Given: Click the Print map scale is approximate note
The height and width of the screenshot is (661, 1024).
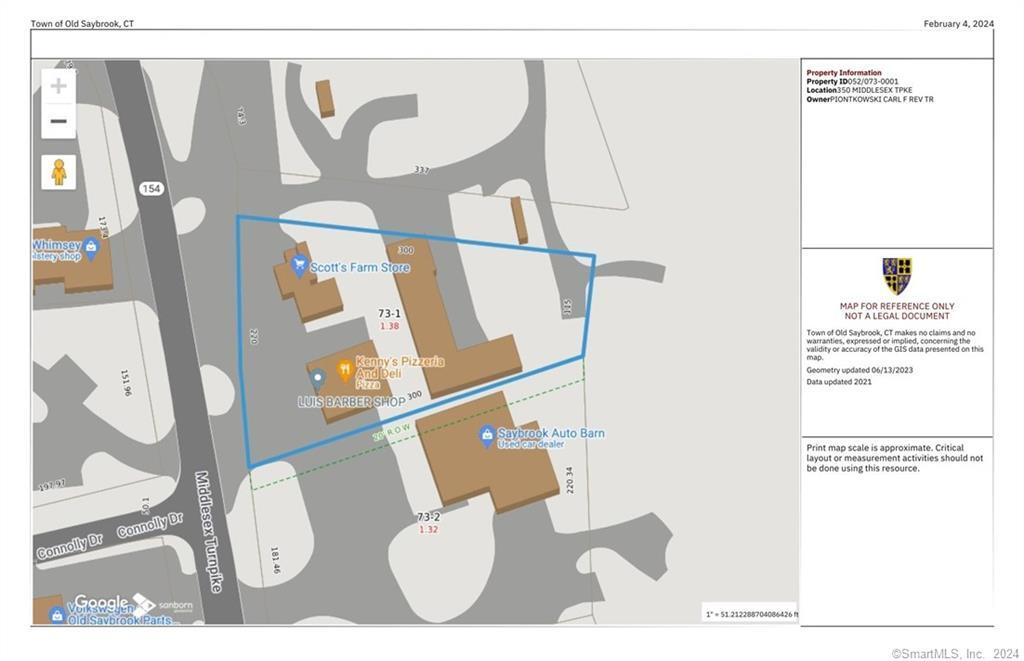Looking at the screenshot, I should point(895,458).
